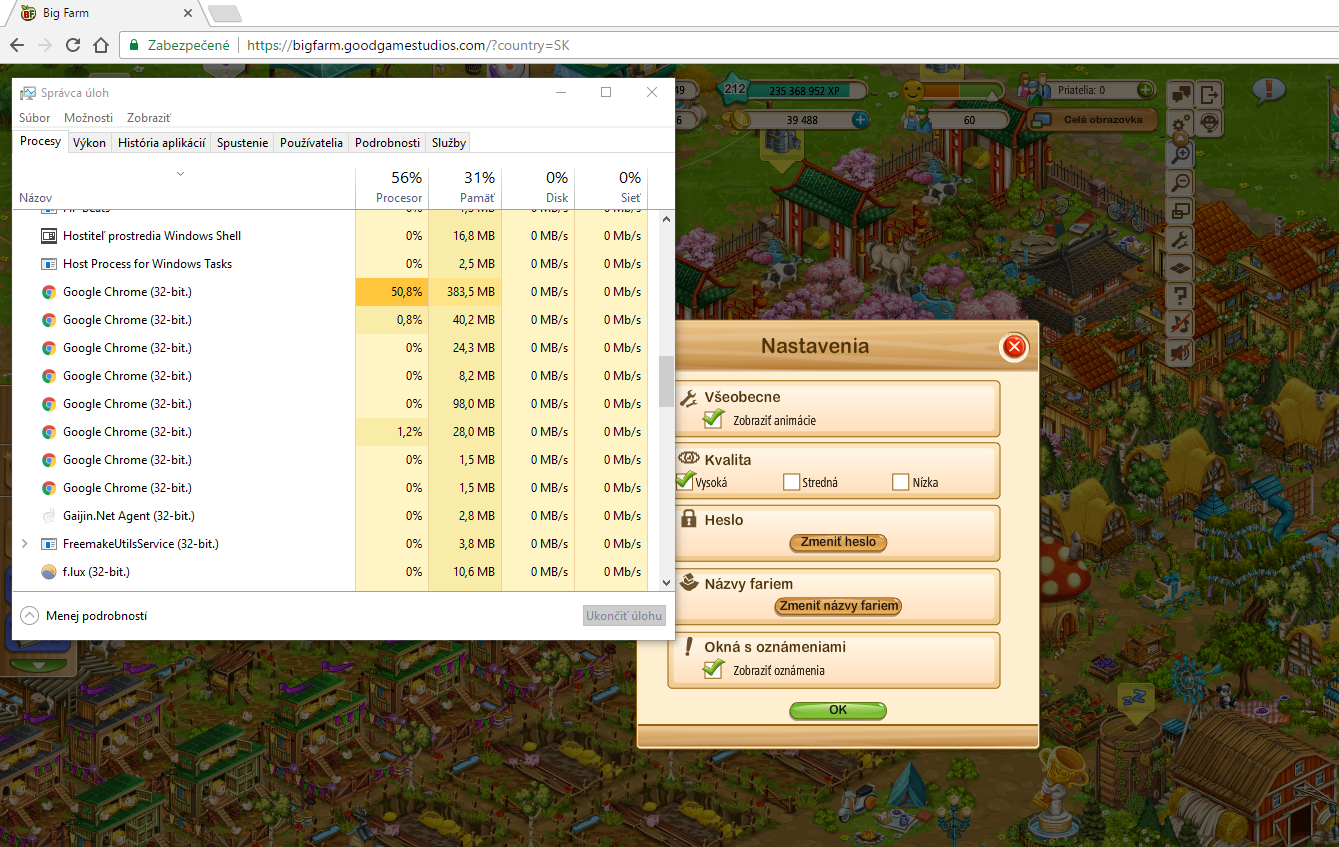Viewport: 1339px width, 847px height.
Task: Click the Celá obrazovka fullscreen button
Action: pyautogui.click(x=1093, y=120)
